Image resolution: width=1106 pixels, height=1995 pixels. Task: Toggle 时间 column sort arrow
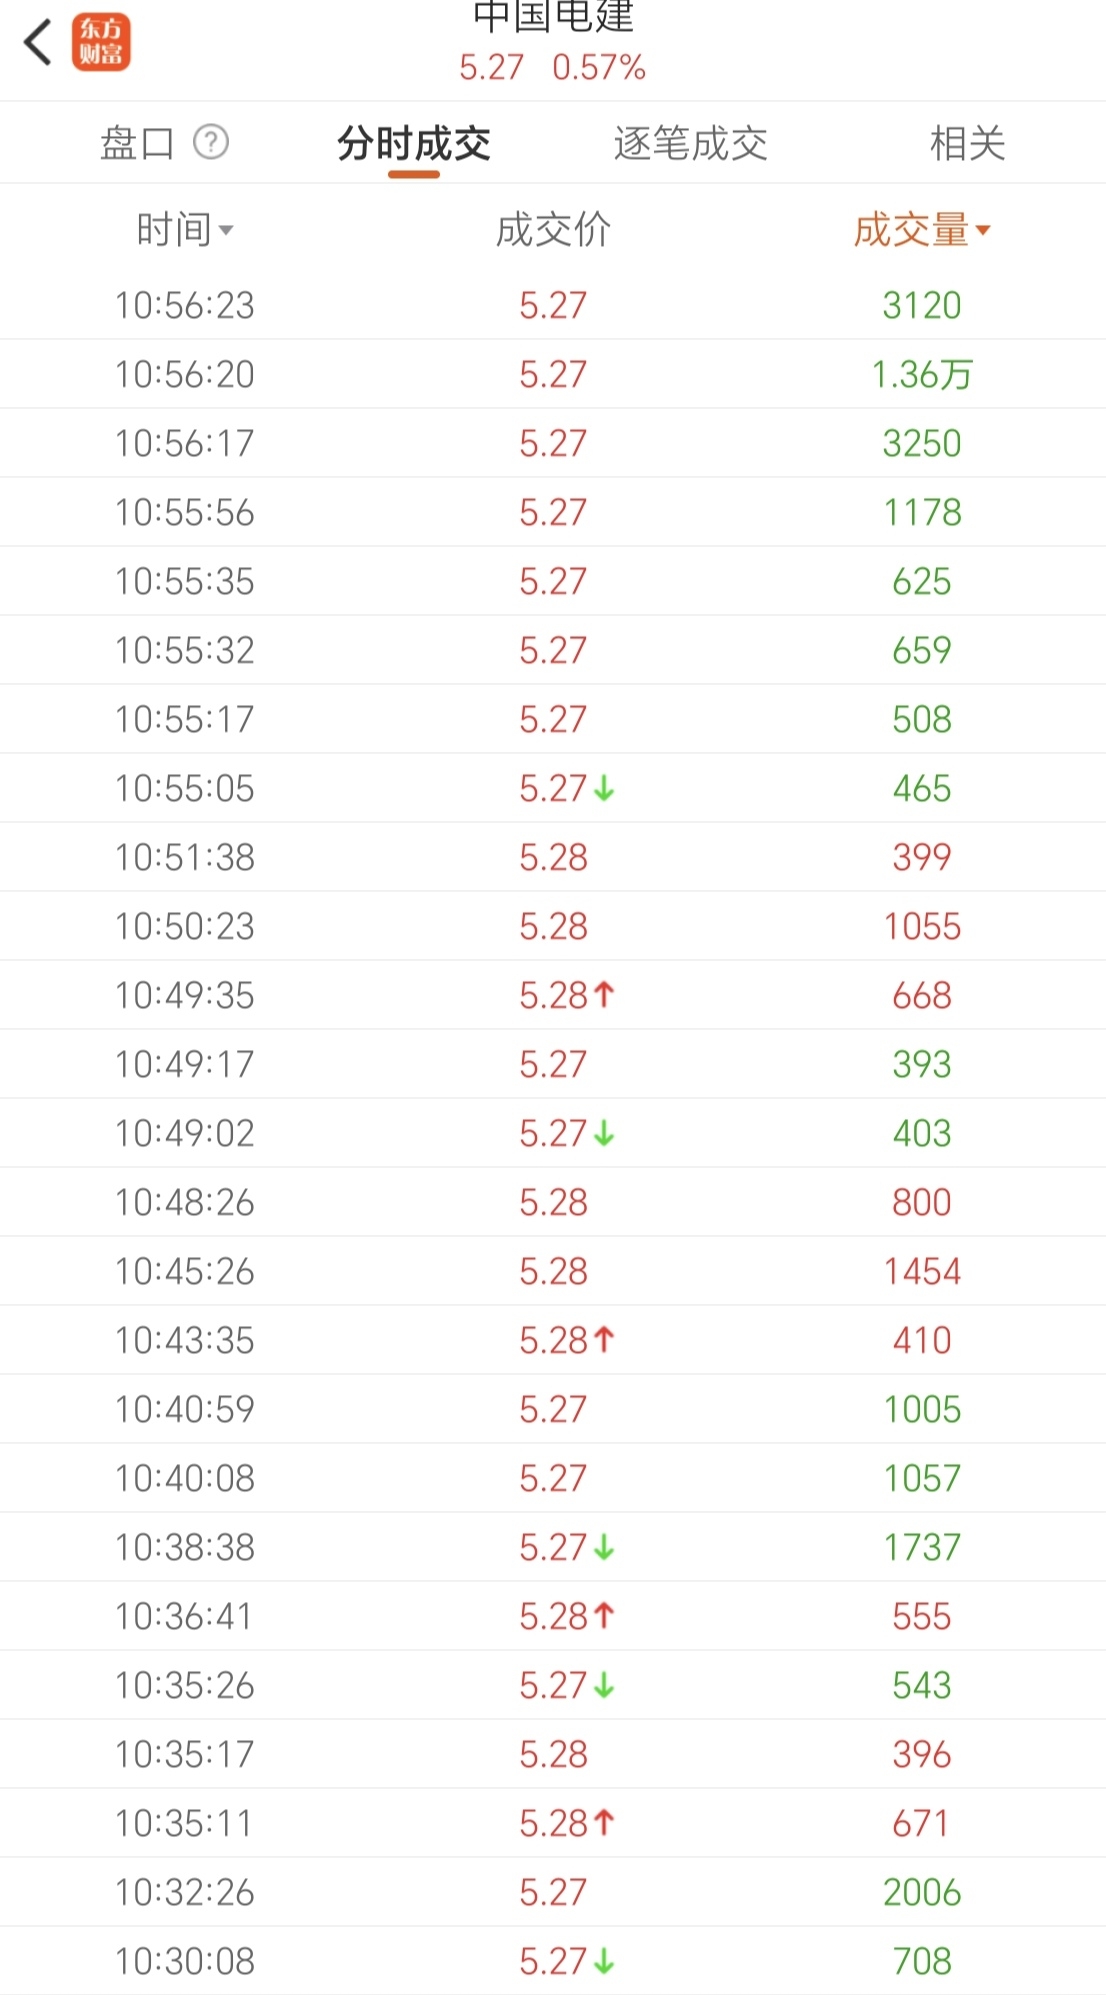[226, 231]
